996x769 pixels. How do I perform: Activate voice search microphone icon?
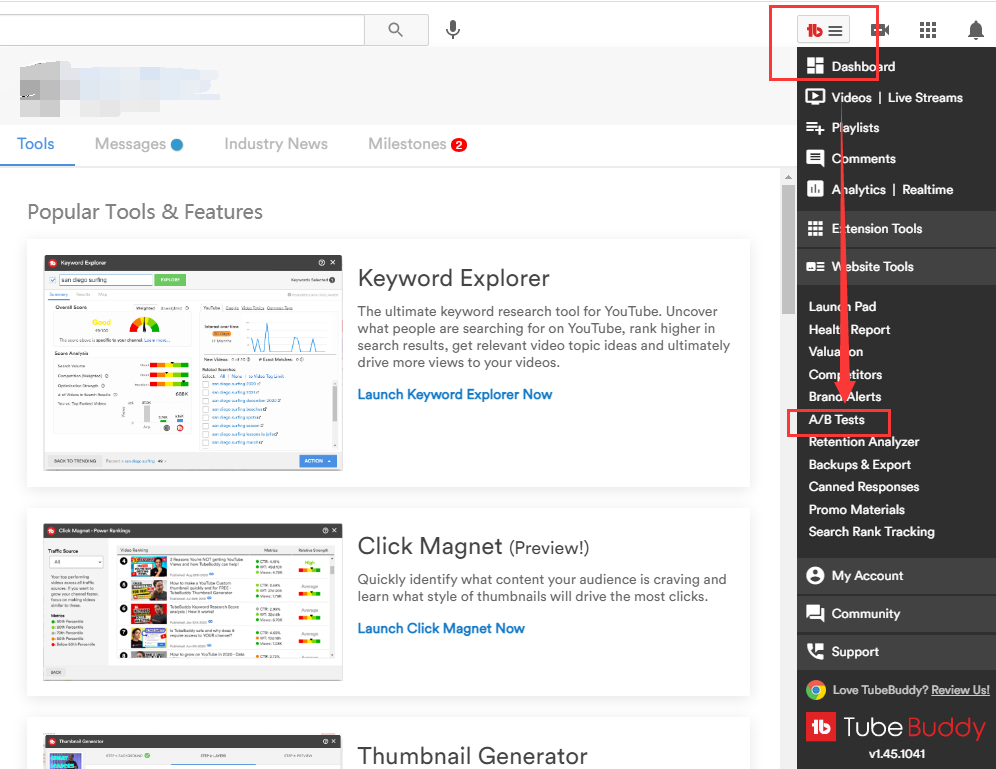pos(453,30)
